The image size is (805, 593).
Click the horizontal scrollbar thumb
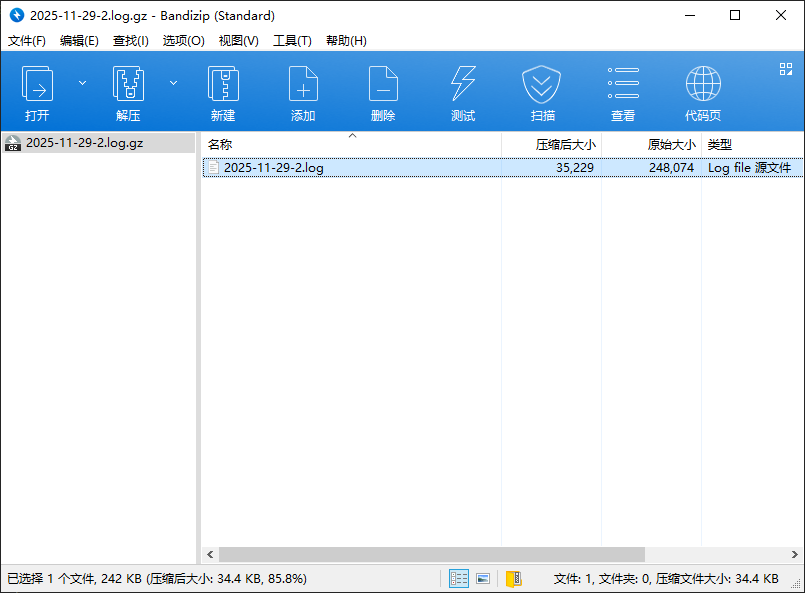tap(432, 554)
